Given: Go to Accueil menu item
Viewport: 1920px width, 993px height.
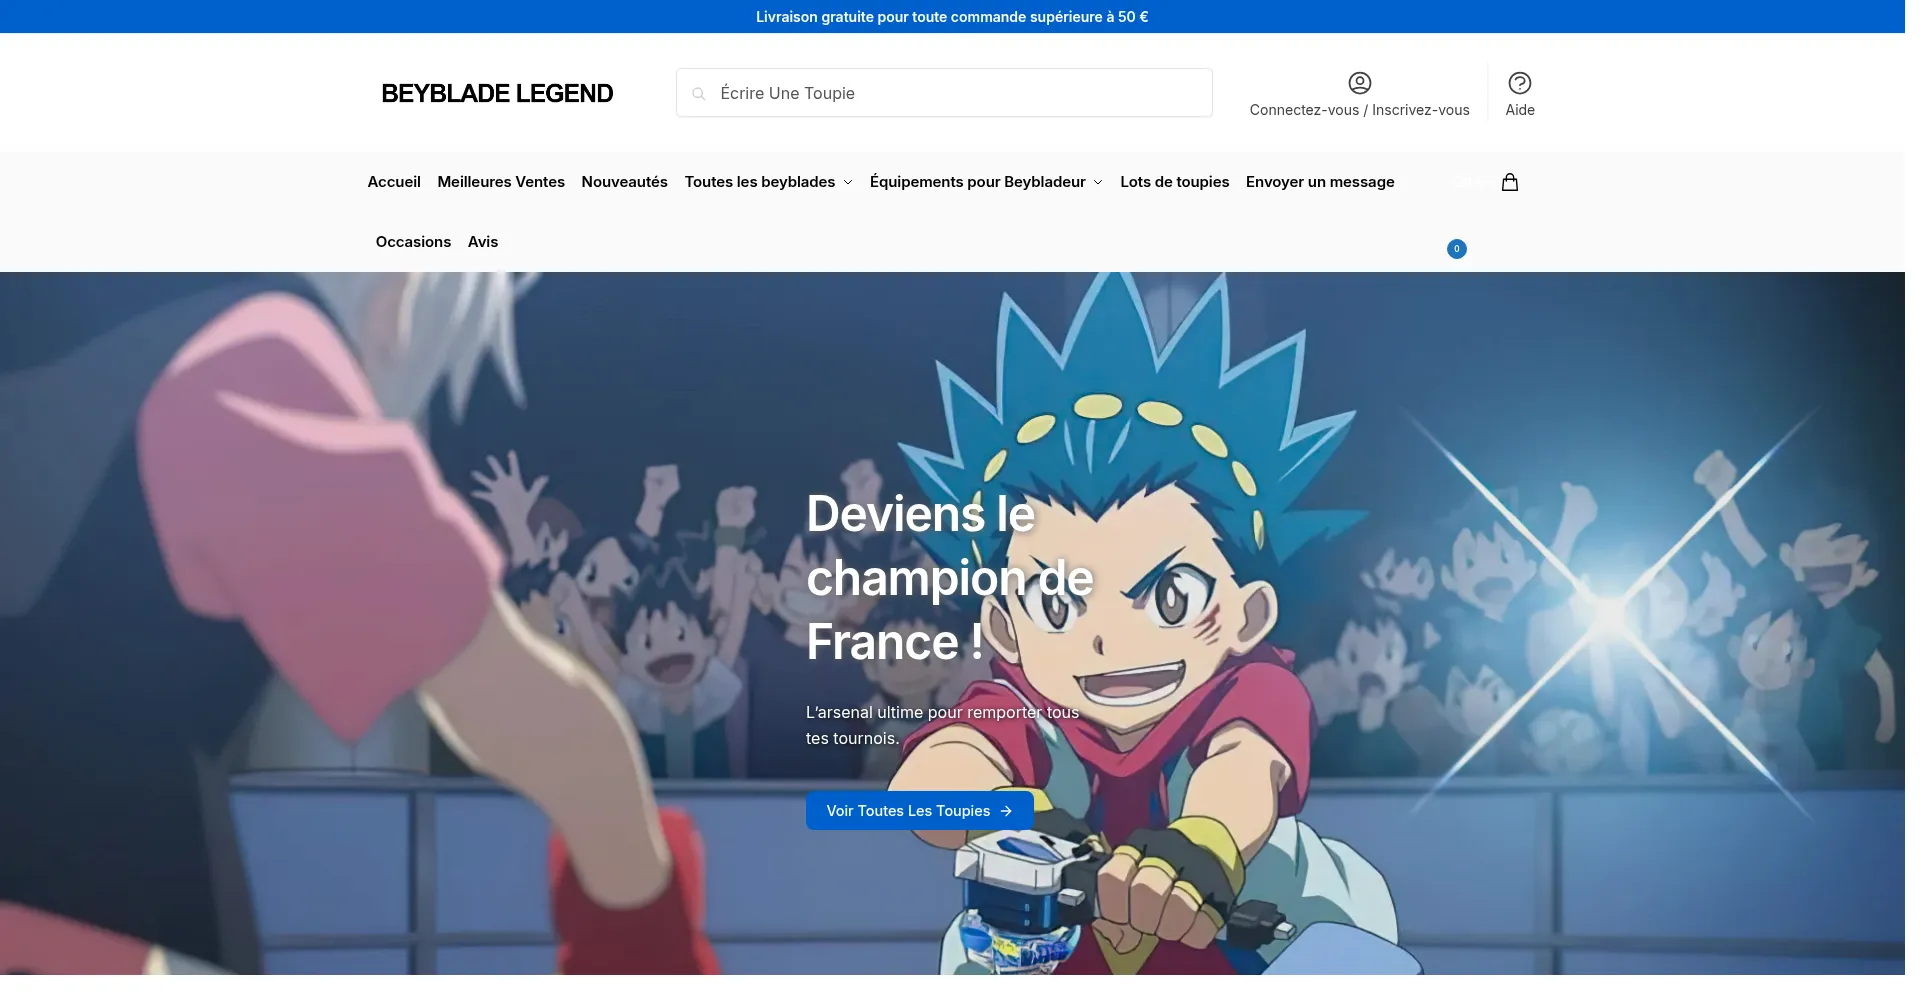Looking at the screenshot, I should click(x=394, y=182).
